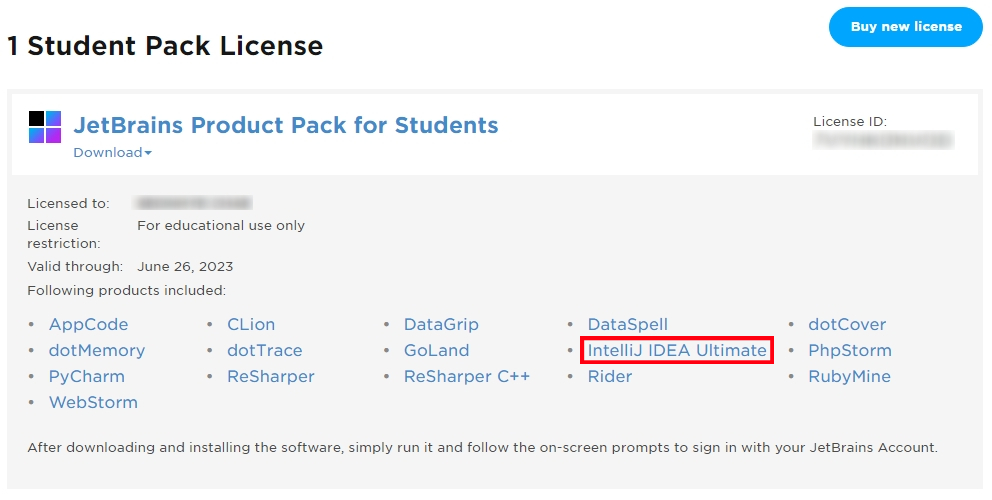Viewport: 992px width, 500px height.
Task: Click the Buy new license button
Action: [905, 27]
